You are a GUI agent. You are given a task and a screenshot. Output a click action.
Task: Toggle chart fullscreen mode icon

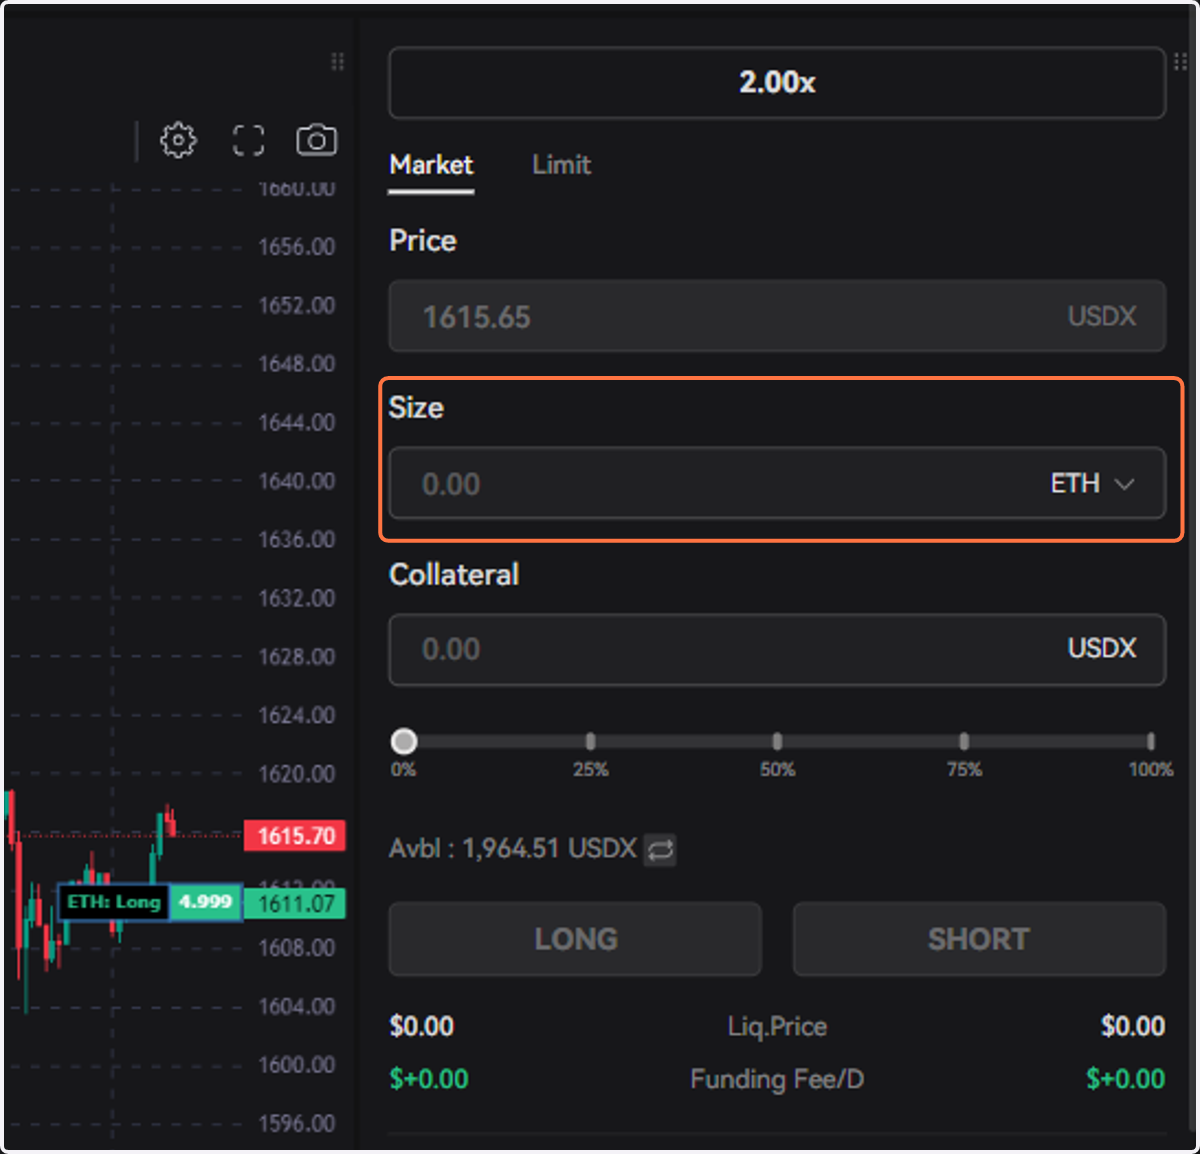click(x=248, y=140)
